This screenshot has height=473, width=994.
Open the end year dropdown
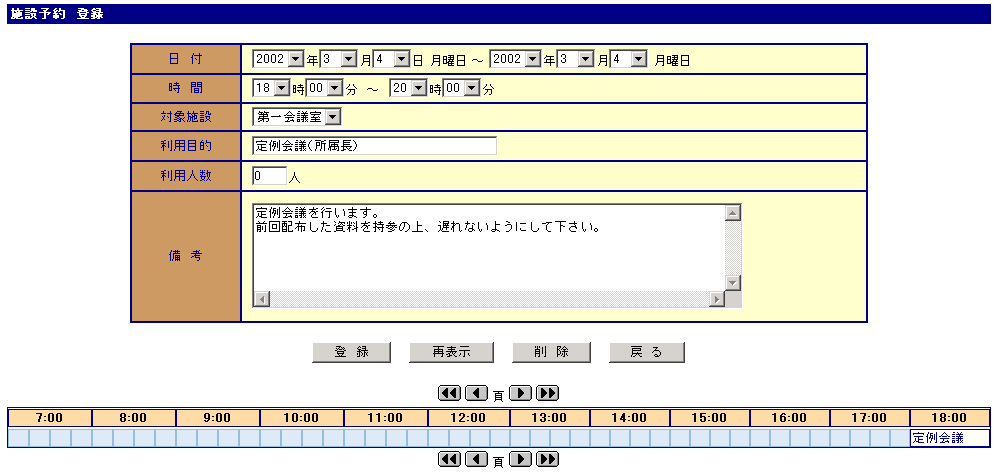pos(516,60)
